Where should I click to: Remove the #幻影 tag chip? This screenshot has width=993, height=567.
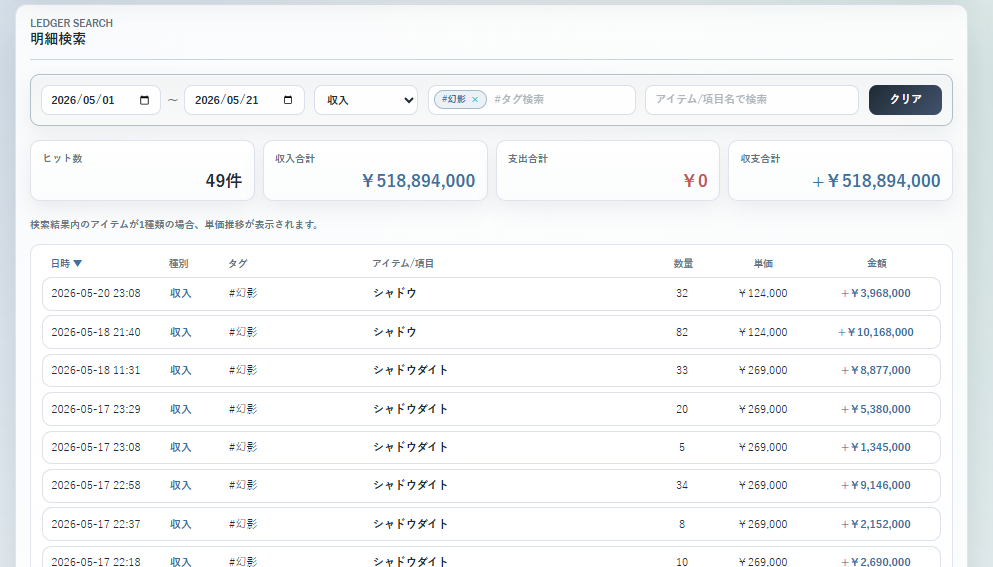(475, 99)
